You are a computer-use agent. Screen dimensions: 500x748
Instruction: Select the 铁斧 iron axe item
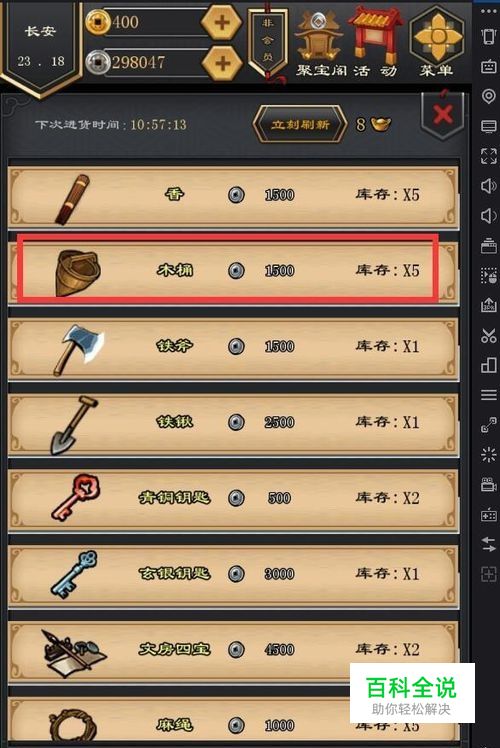(x=233, y=347)
